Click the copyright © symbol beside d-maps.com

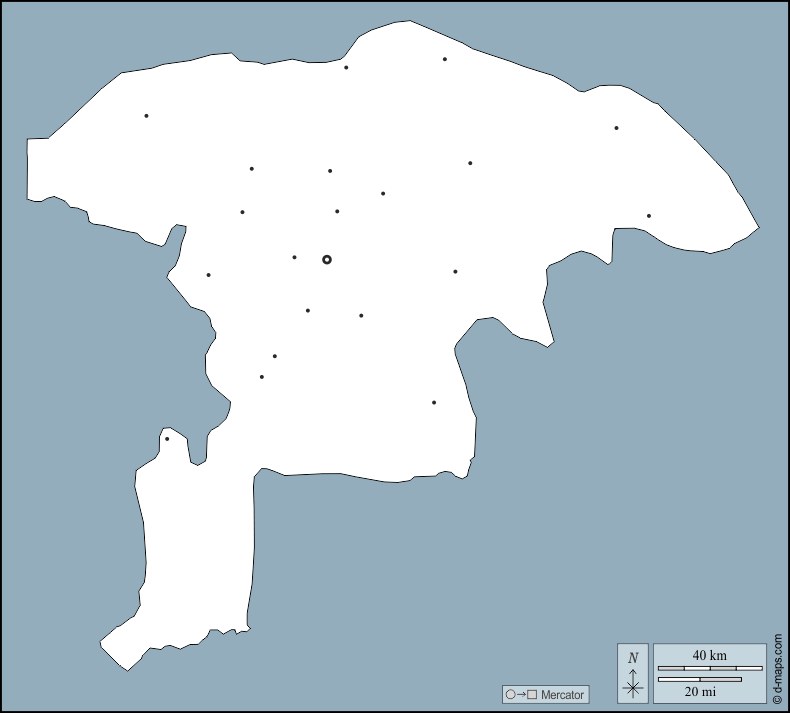tap(778, 697)
